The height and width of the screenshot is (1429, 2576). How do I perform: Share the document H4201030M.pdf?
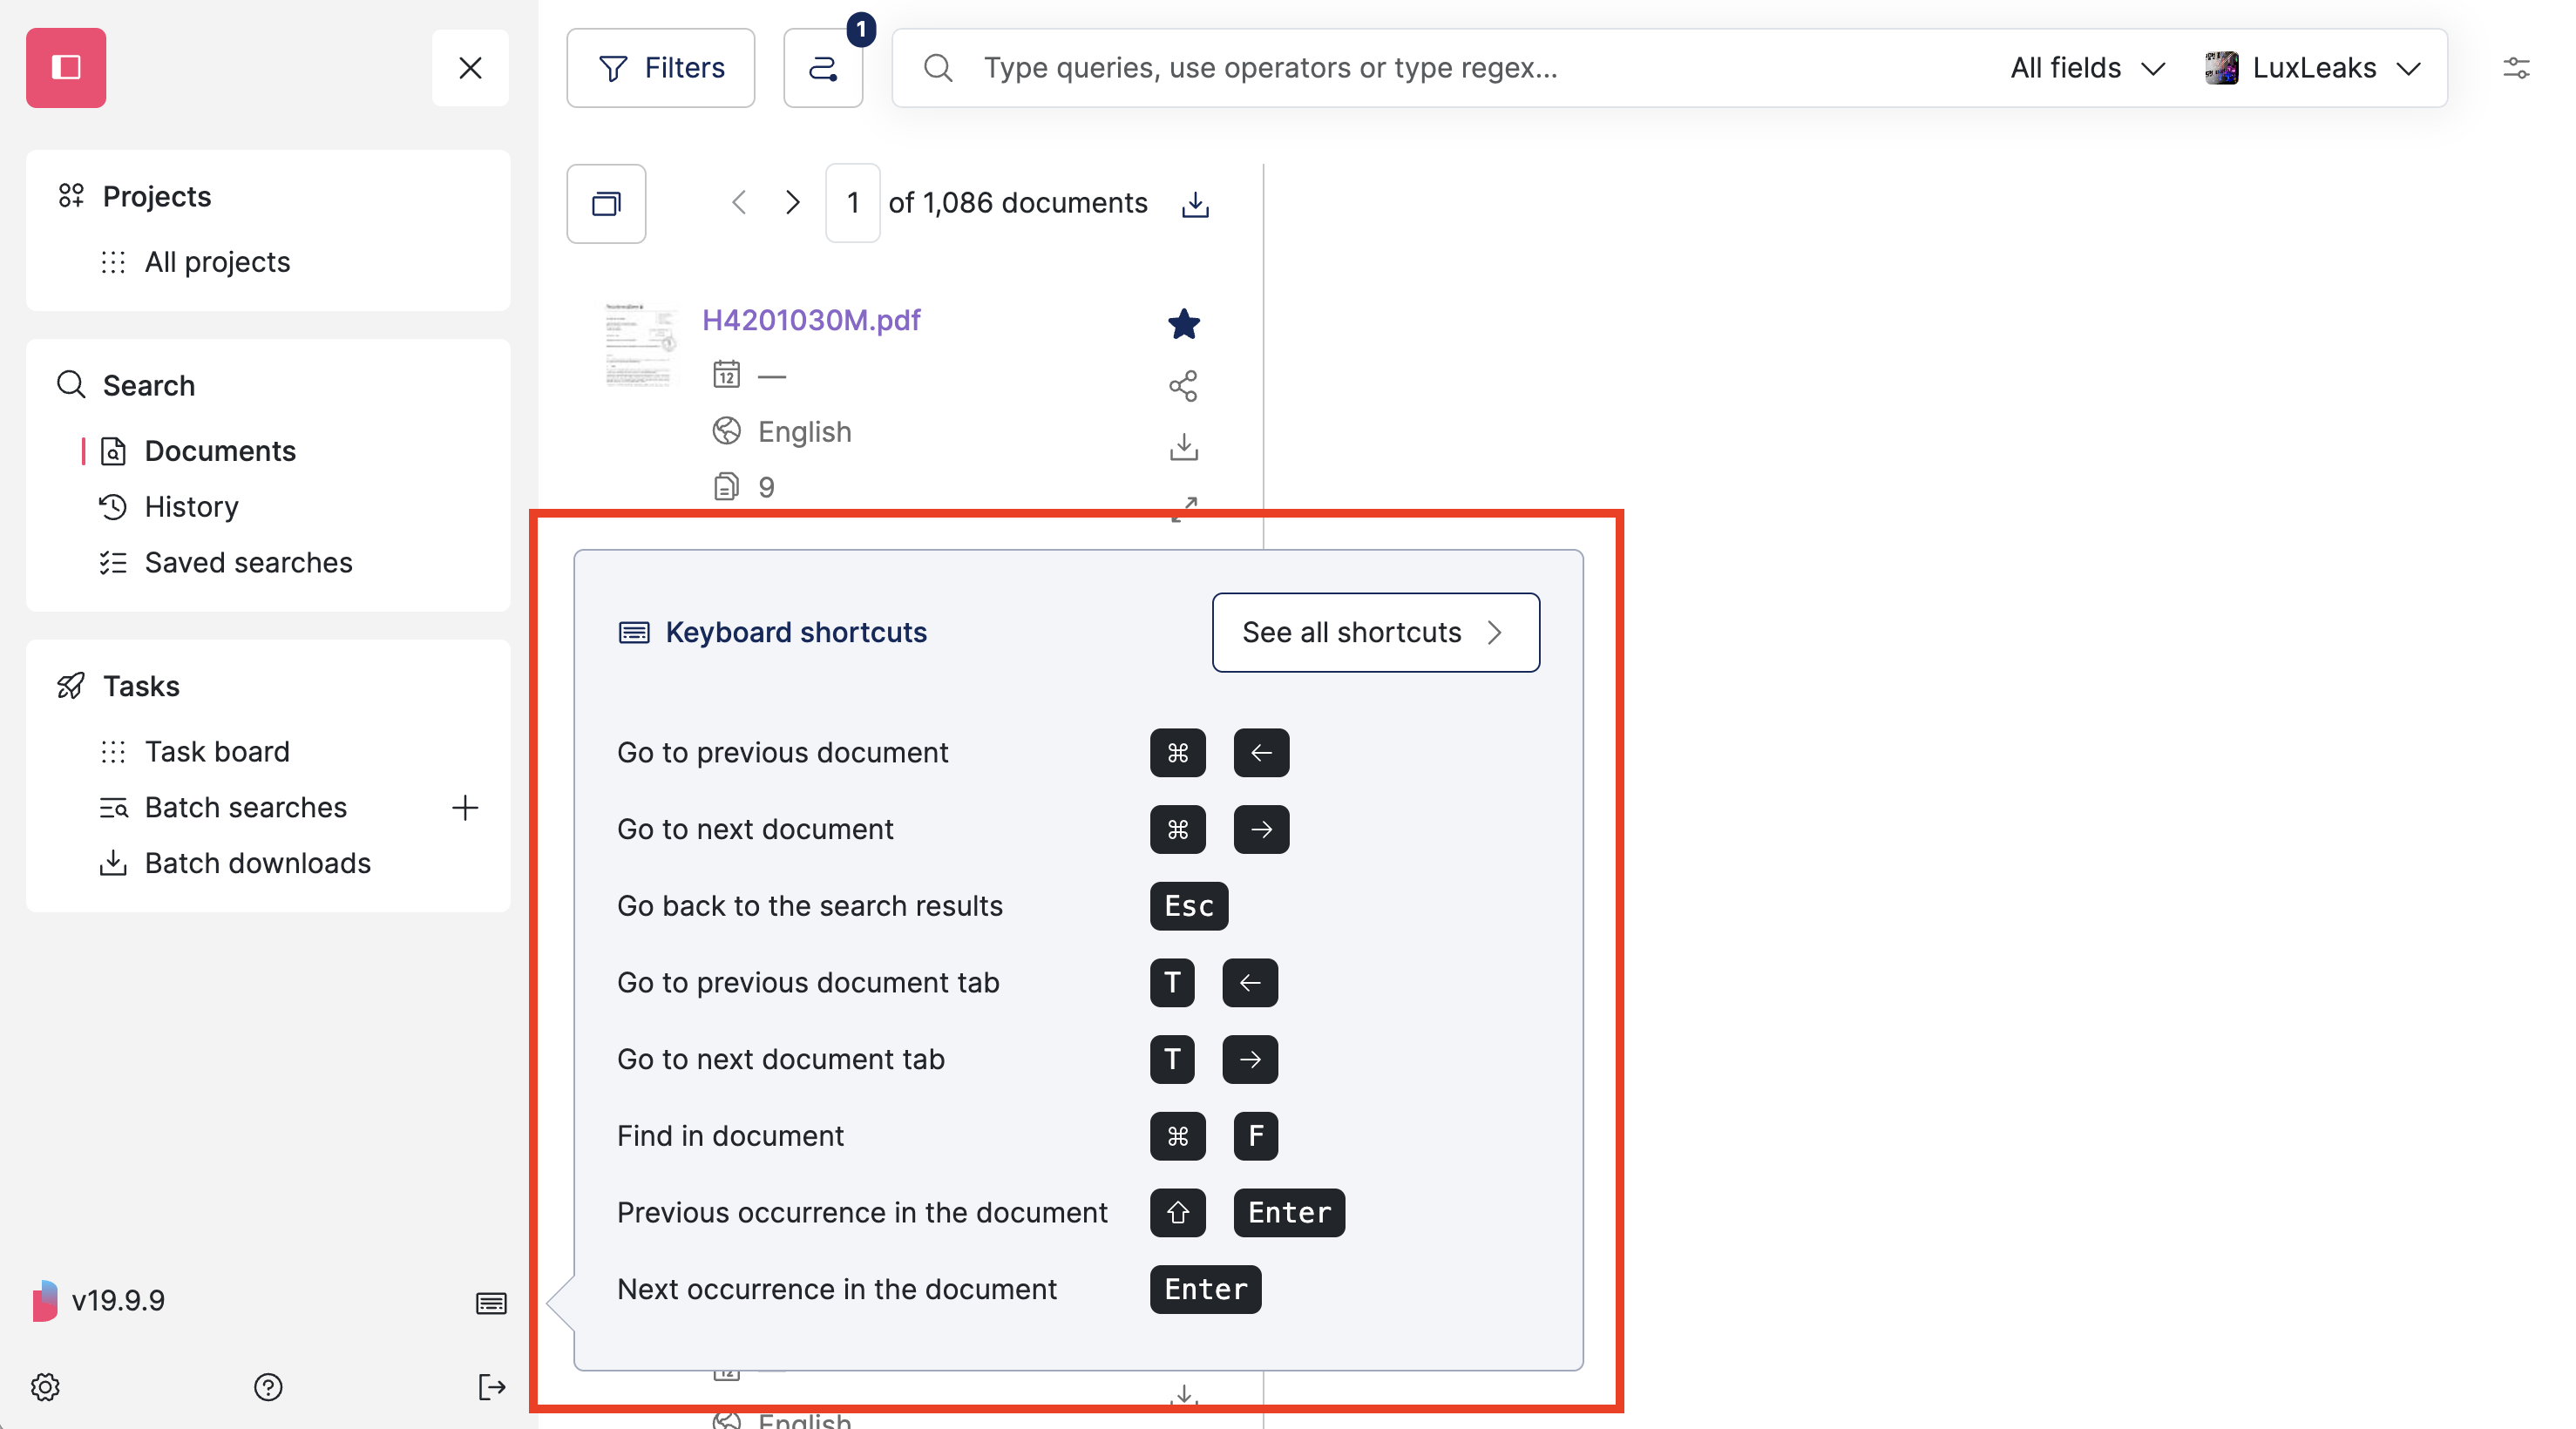[x=1184, y=385]
